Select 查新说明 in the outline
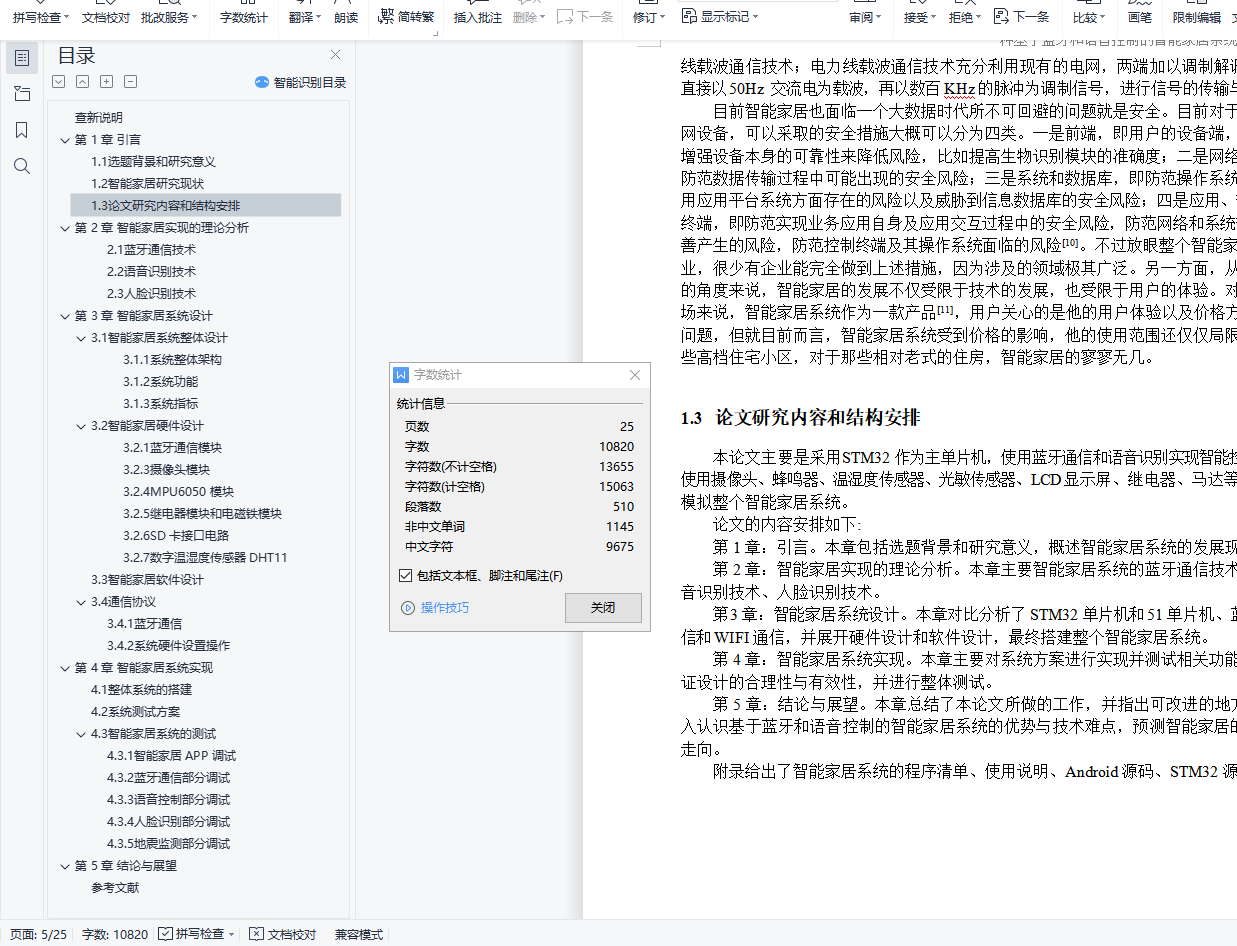The width and height of the screenshot is (1237, 946). tap(99, 118)
